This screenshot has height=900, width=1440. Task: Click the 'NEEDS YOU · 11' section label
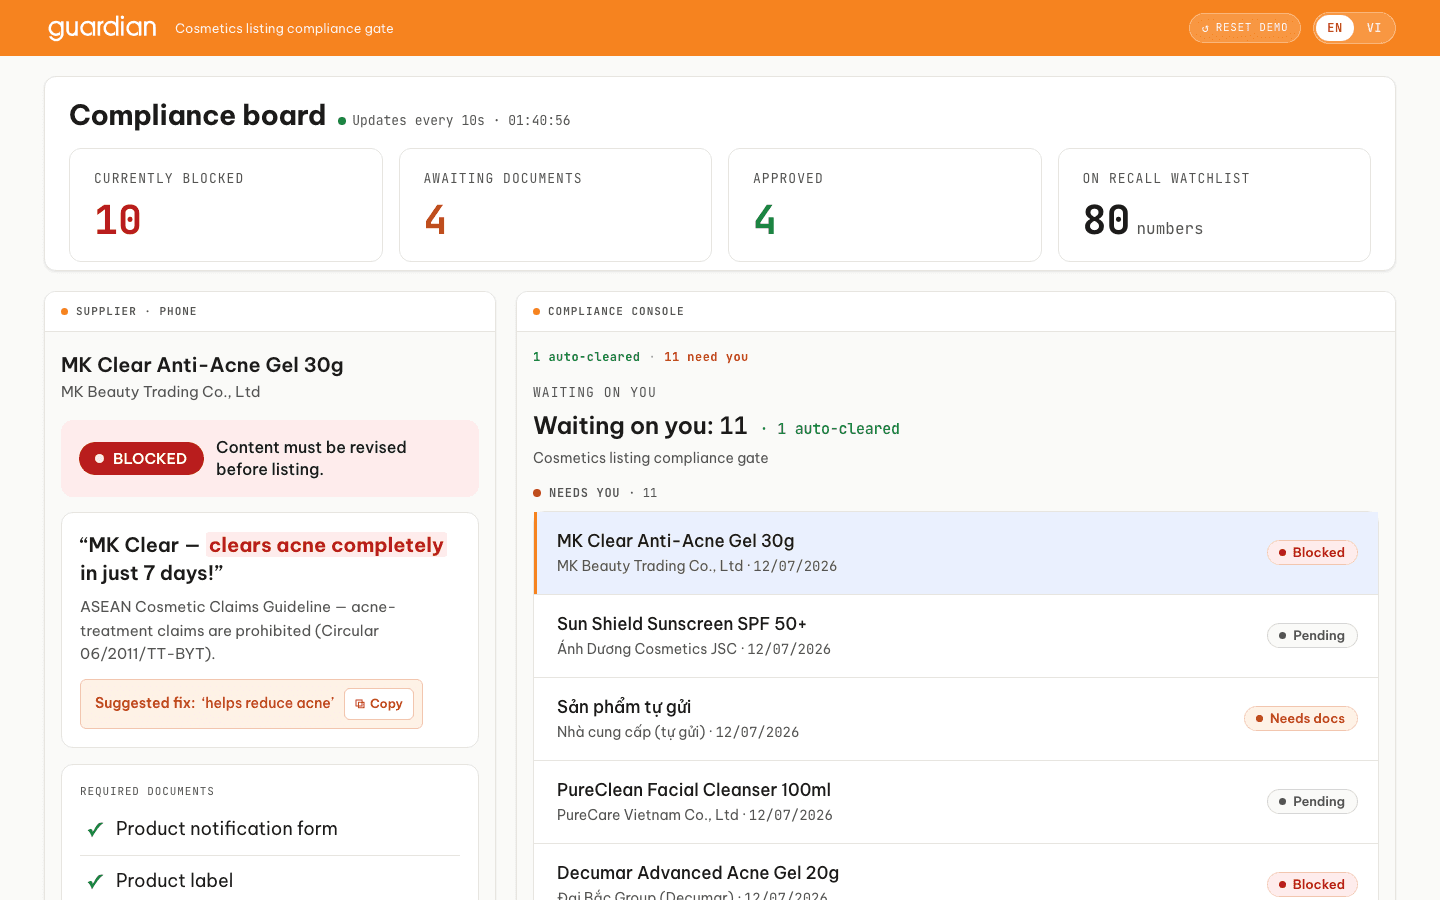pos(595,493)
